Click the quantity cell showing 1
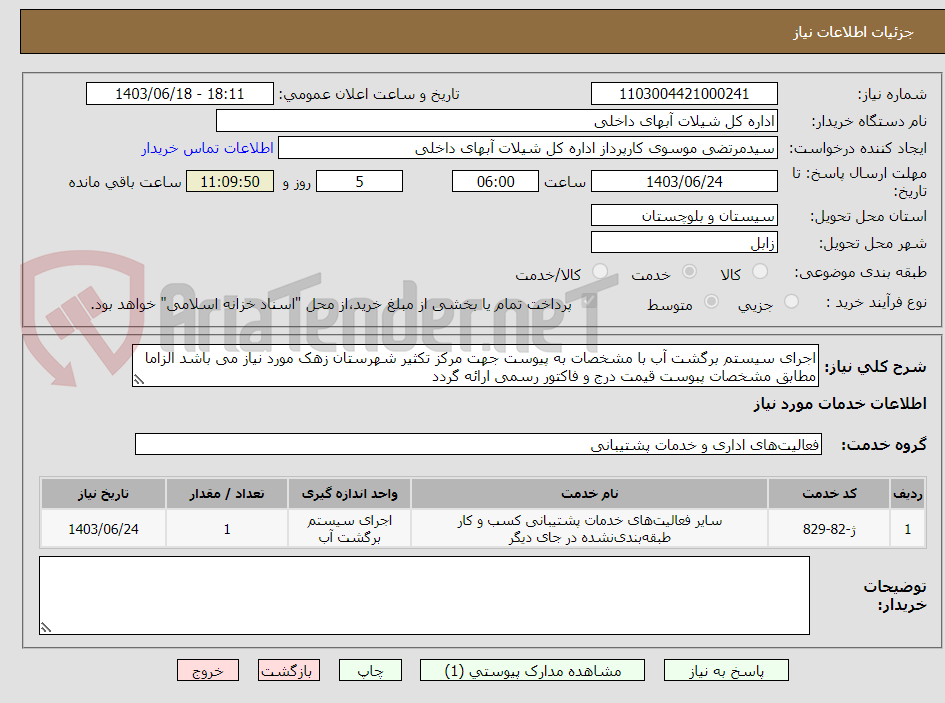 click(x=227, y=529)
